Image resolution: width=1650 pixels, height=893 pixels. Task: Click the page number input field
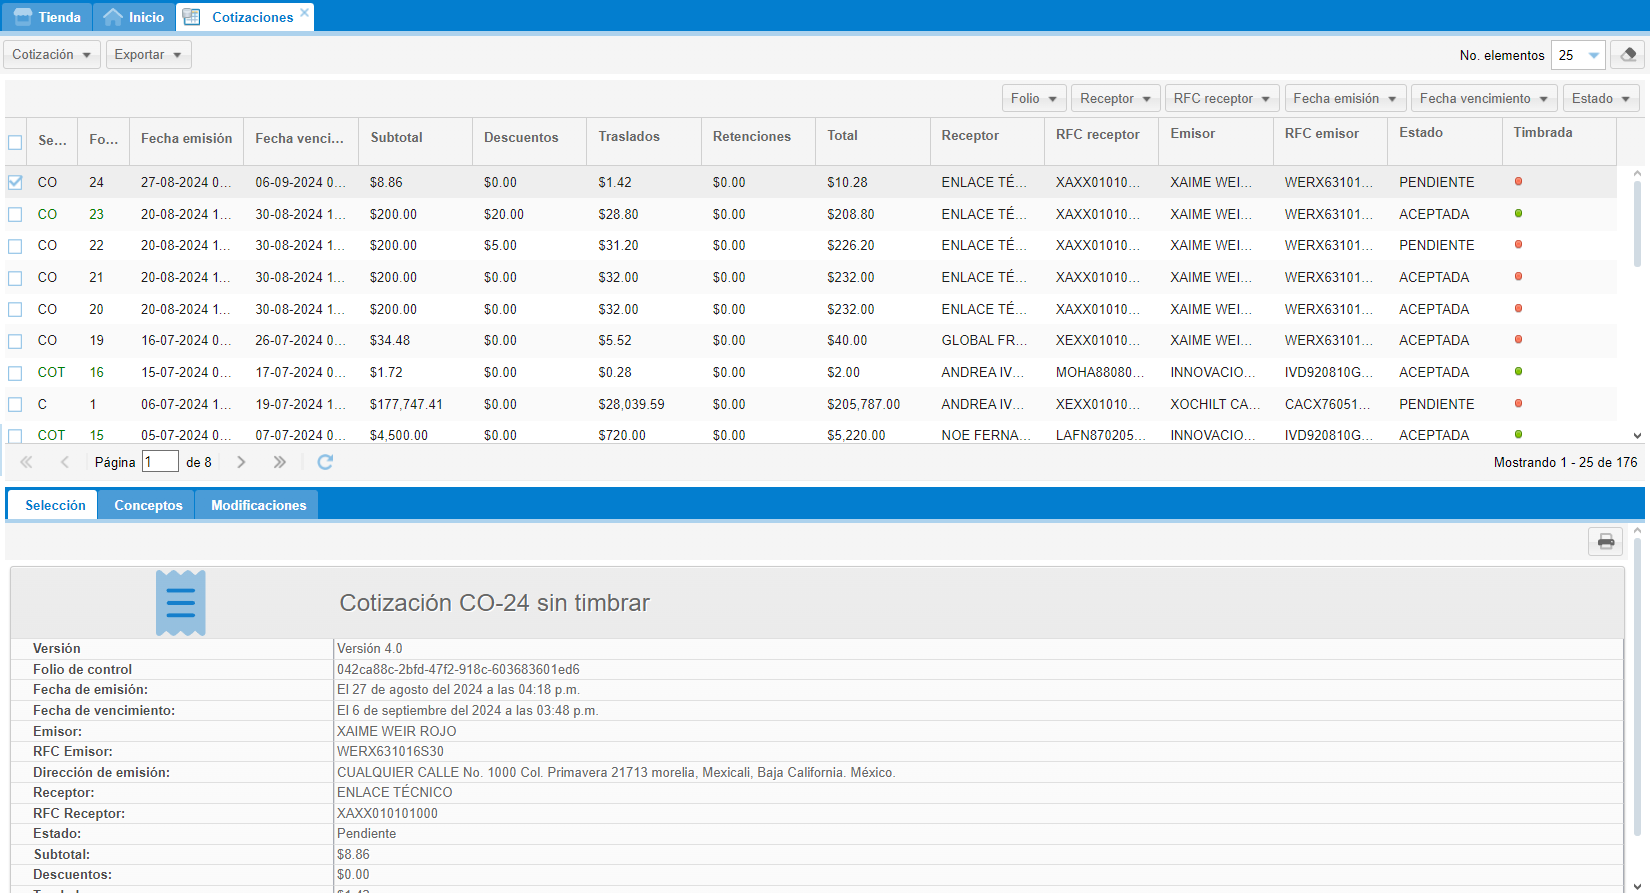(160, 462)
